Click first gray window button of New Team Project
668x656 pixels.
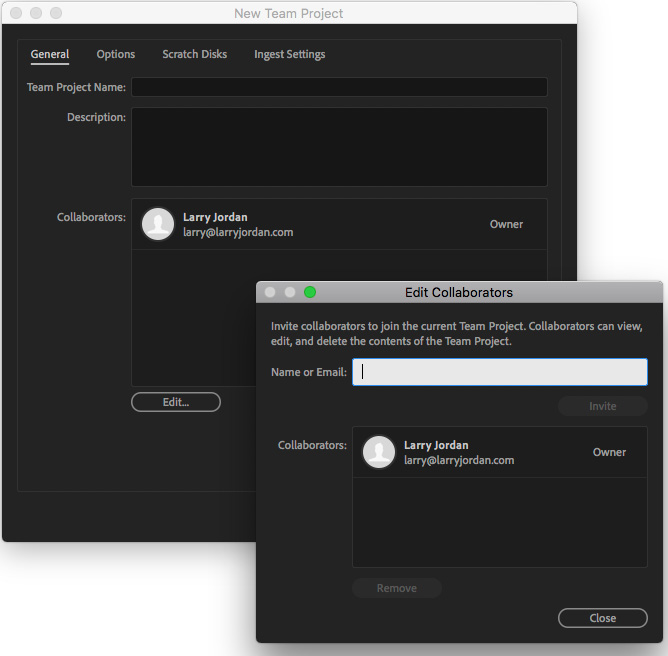(16, 13)
